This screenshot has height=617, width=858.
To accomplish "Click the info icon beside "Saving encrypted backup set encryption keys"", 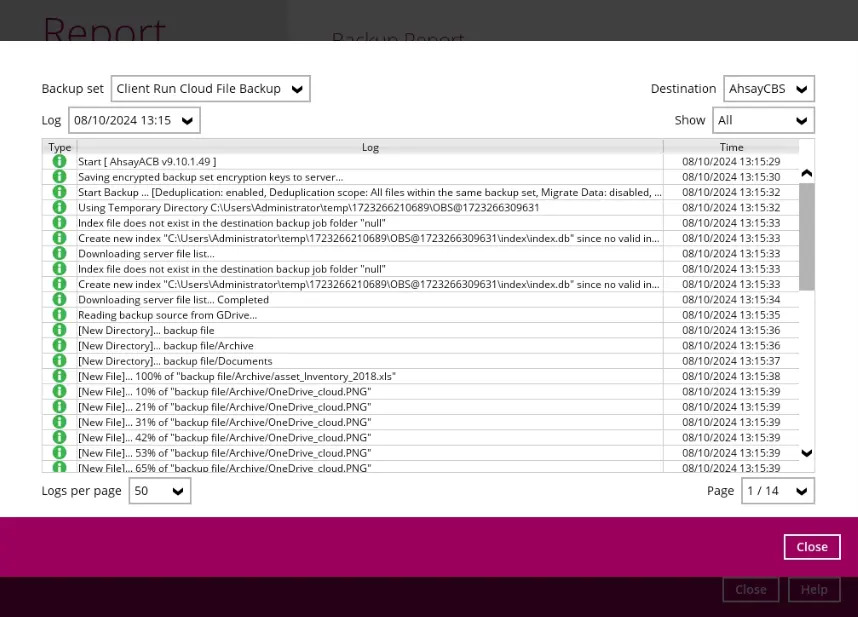I will pos(59,176).
